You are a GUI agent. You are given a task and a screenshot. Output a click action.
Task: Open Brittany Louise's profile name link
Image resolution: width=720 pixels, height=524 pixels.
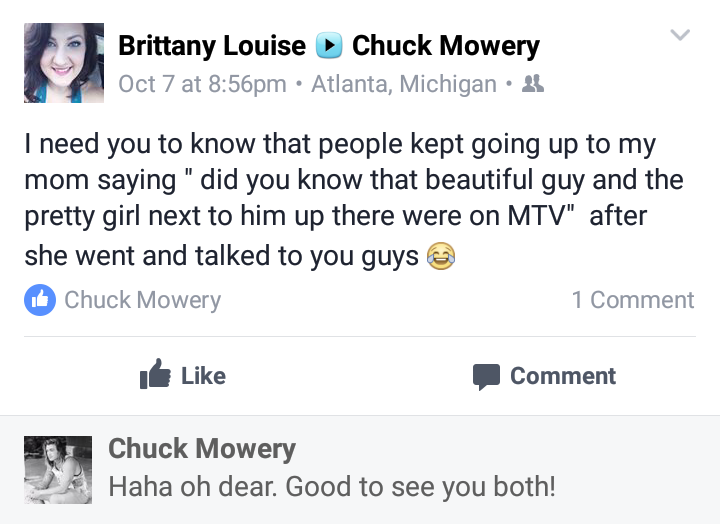click(212, 46)
